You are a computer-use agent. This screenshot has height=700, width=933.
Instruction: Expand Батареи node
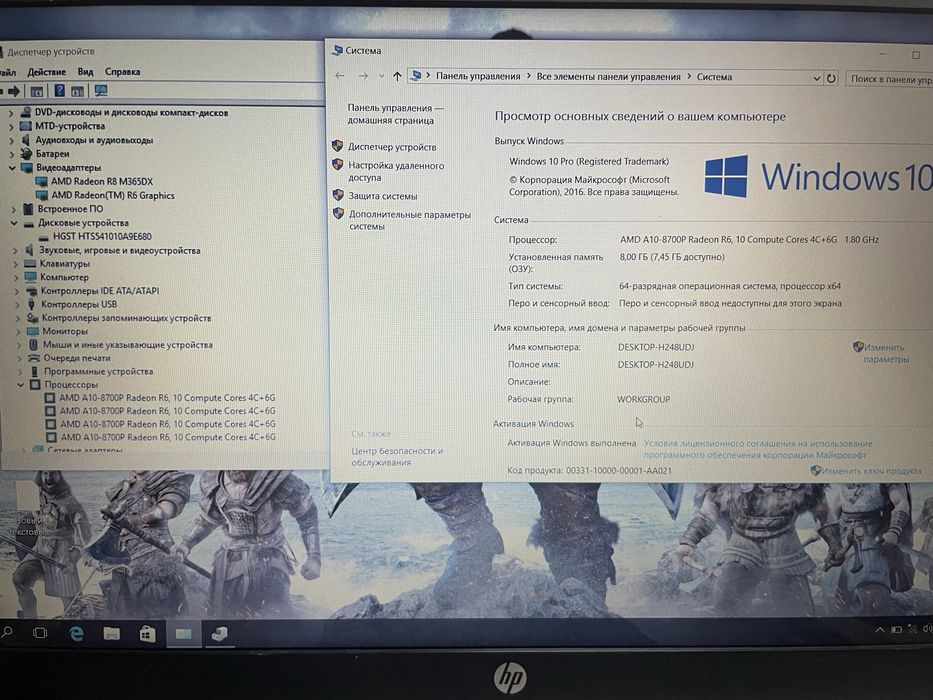pyautogui.click(x=11, y=154)
